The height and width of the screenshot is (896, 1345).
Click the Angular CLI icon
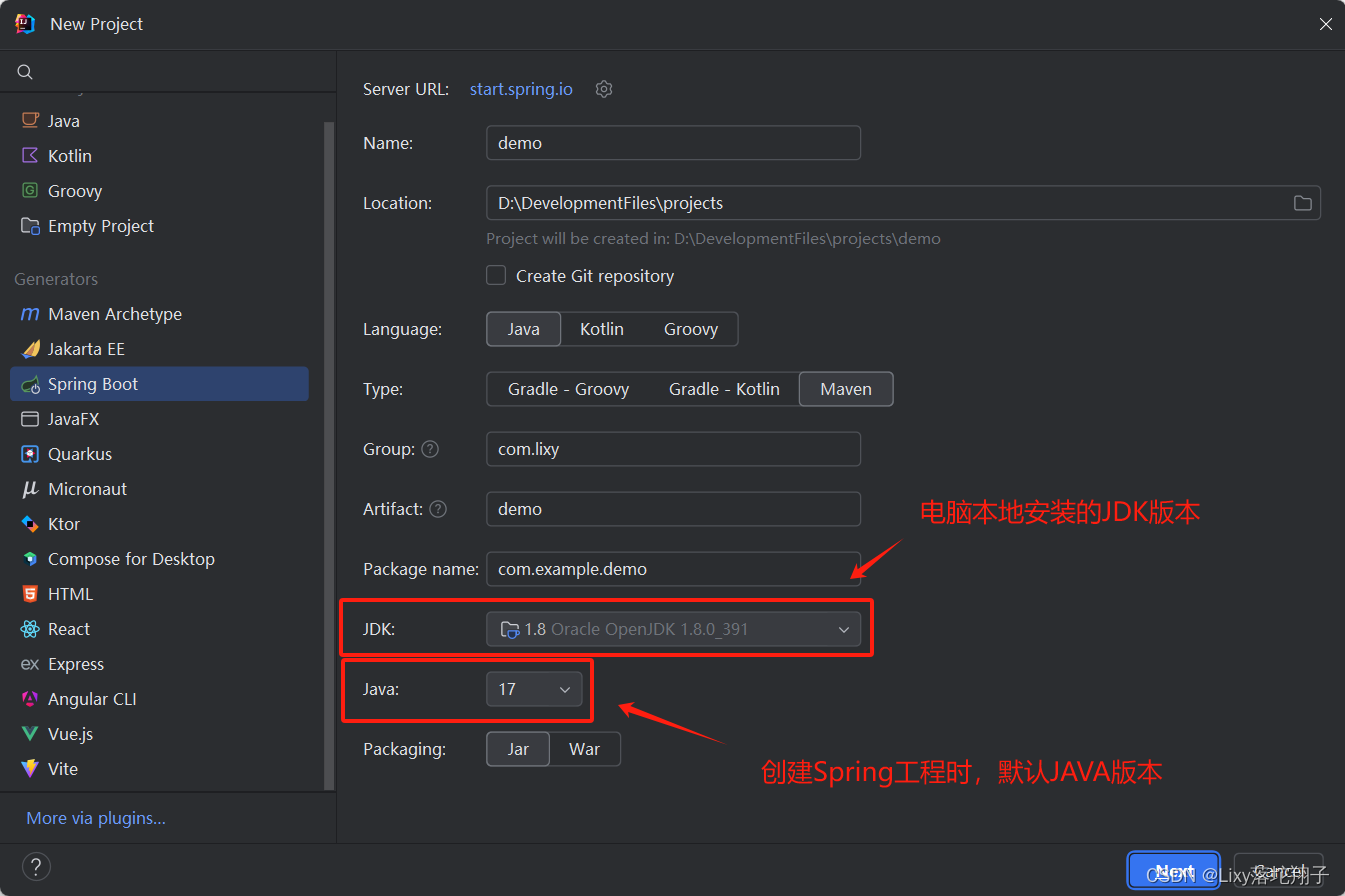coord(30,699)
